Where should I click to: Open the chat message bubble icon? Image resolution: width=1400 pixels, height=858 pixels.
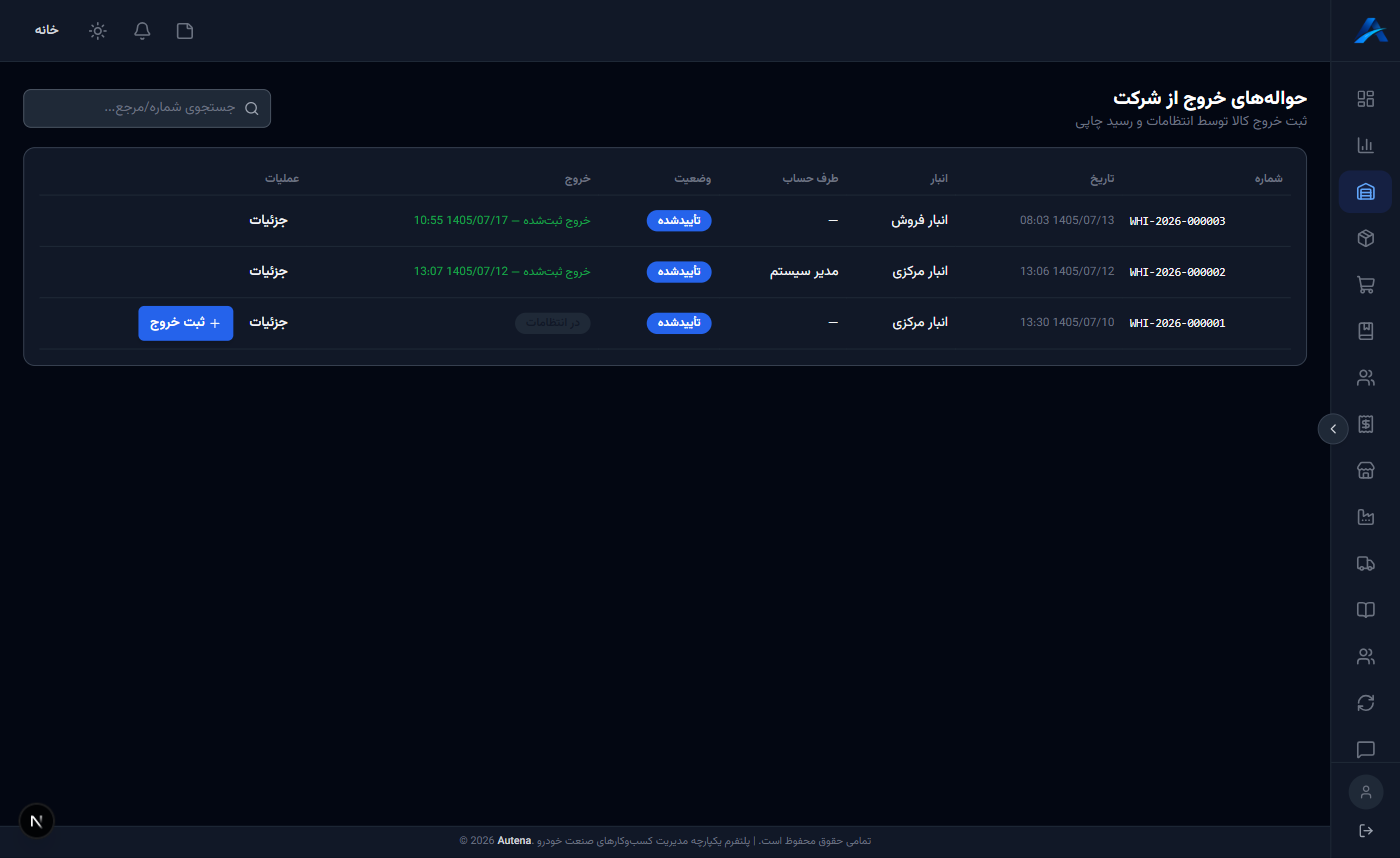[1365, 749]
